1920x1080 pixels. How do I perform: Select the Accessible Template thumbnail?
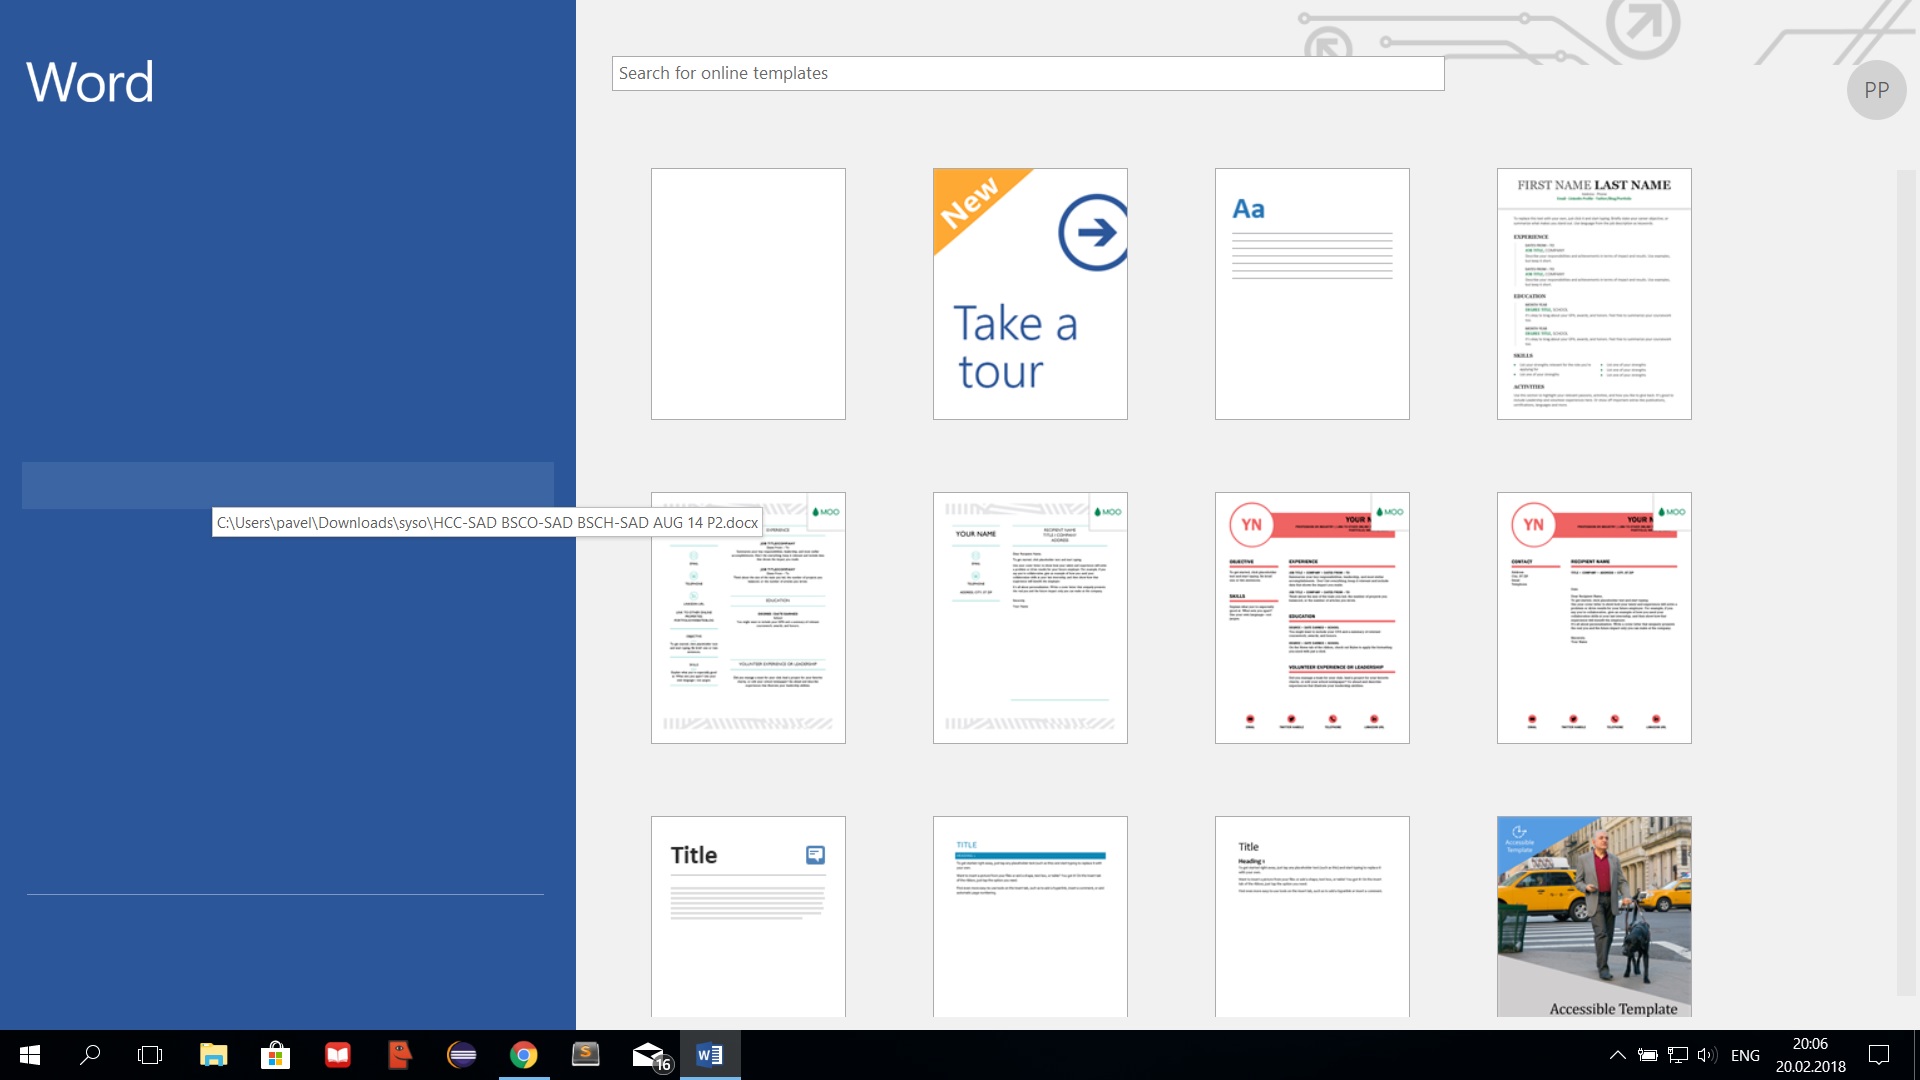tap(1594, 917)
